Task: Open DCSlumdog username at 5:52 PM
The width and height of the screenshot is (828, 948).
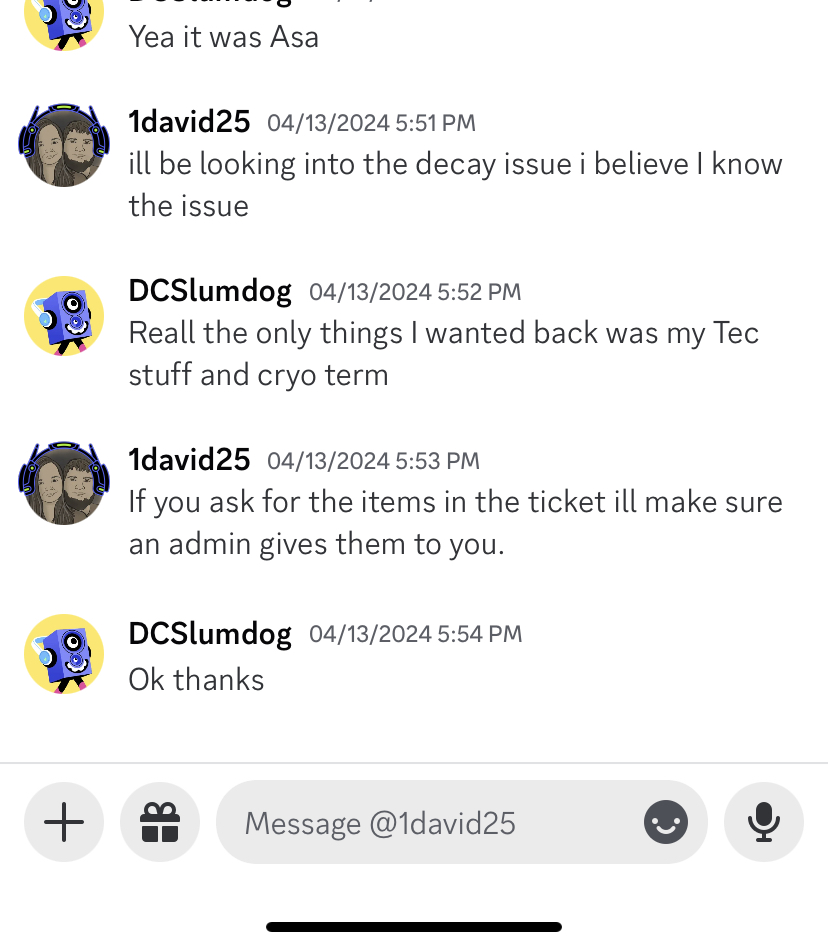Action: click(210, 291)
